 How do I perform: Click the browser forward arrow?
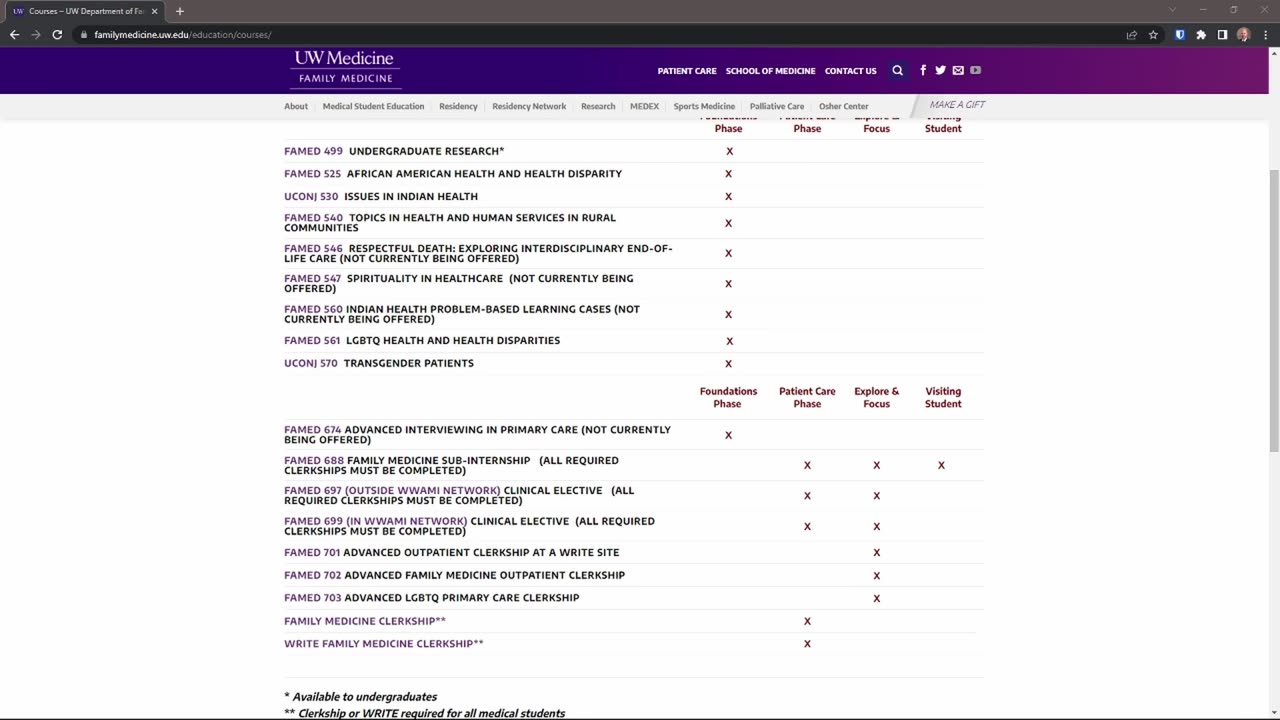pyautogui.click(x=36, y=34)
